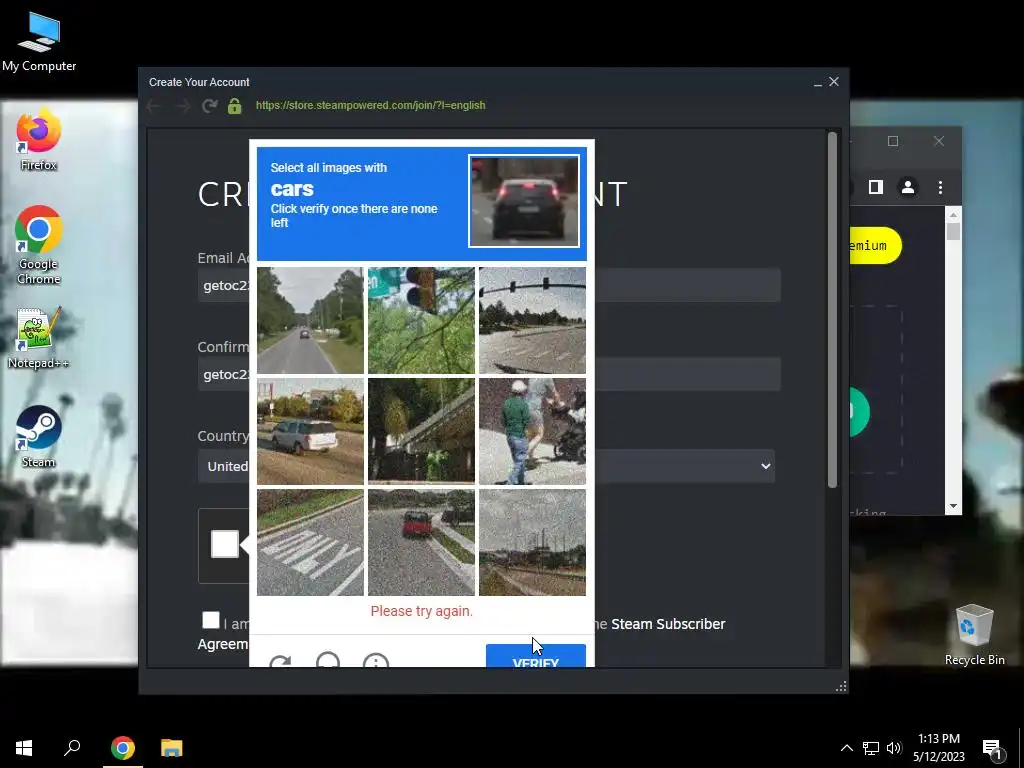
Task: Tick the reCAPTCHA not-a-robot checkbox
Action: point(225,544)
